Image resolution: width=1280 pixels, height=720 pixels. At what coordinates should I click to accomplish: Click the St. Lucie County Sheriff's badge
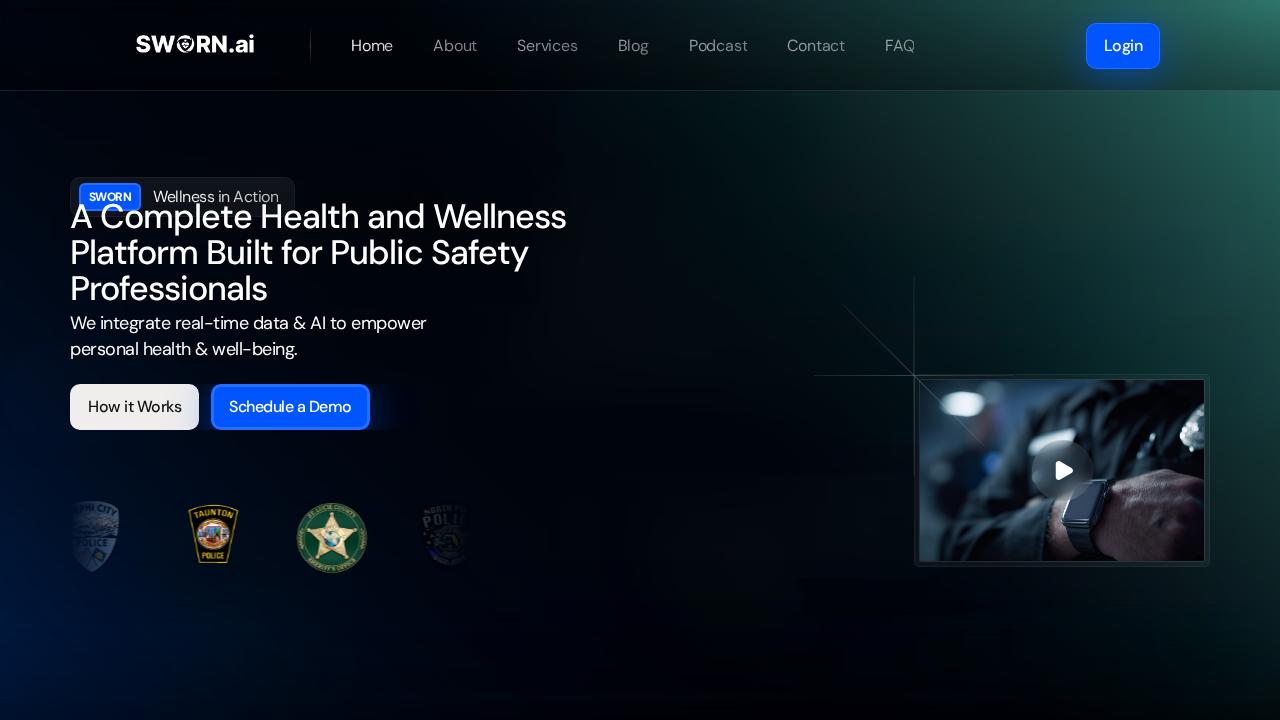[331, 537]
